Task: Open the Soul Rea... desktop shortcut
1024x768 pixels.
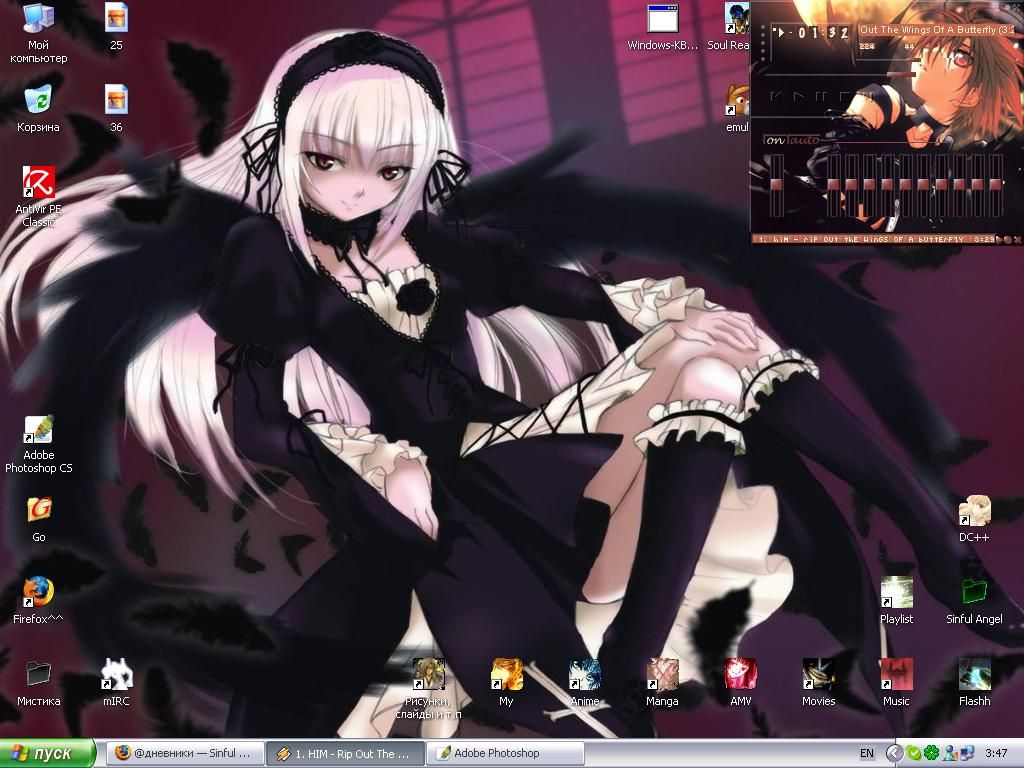Action: point(728,27)
